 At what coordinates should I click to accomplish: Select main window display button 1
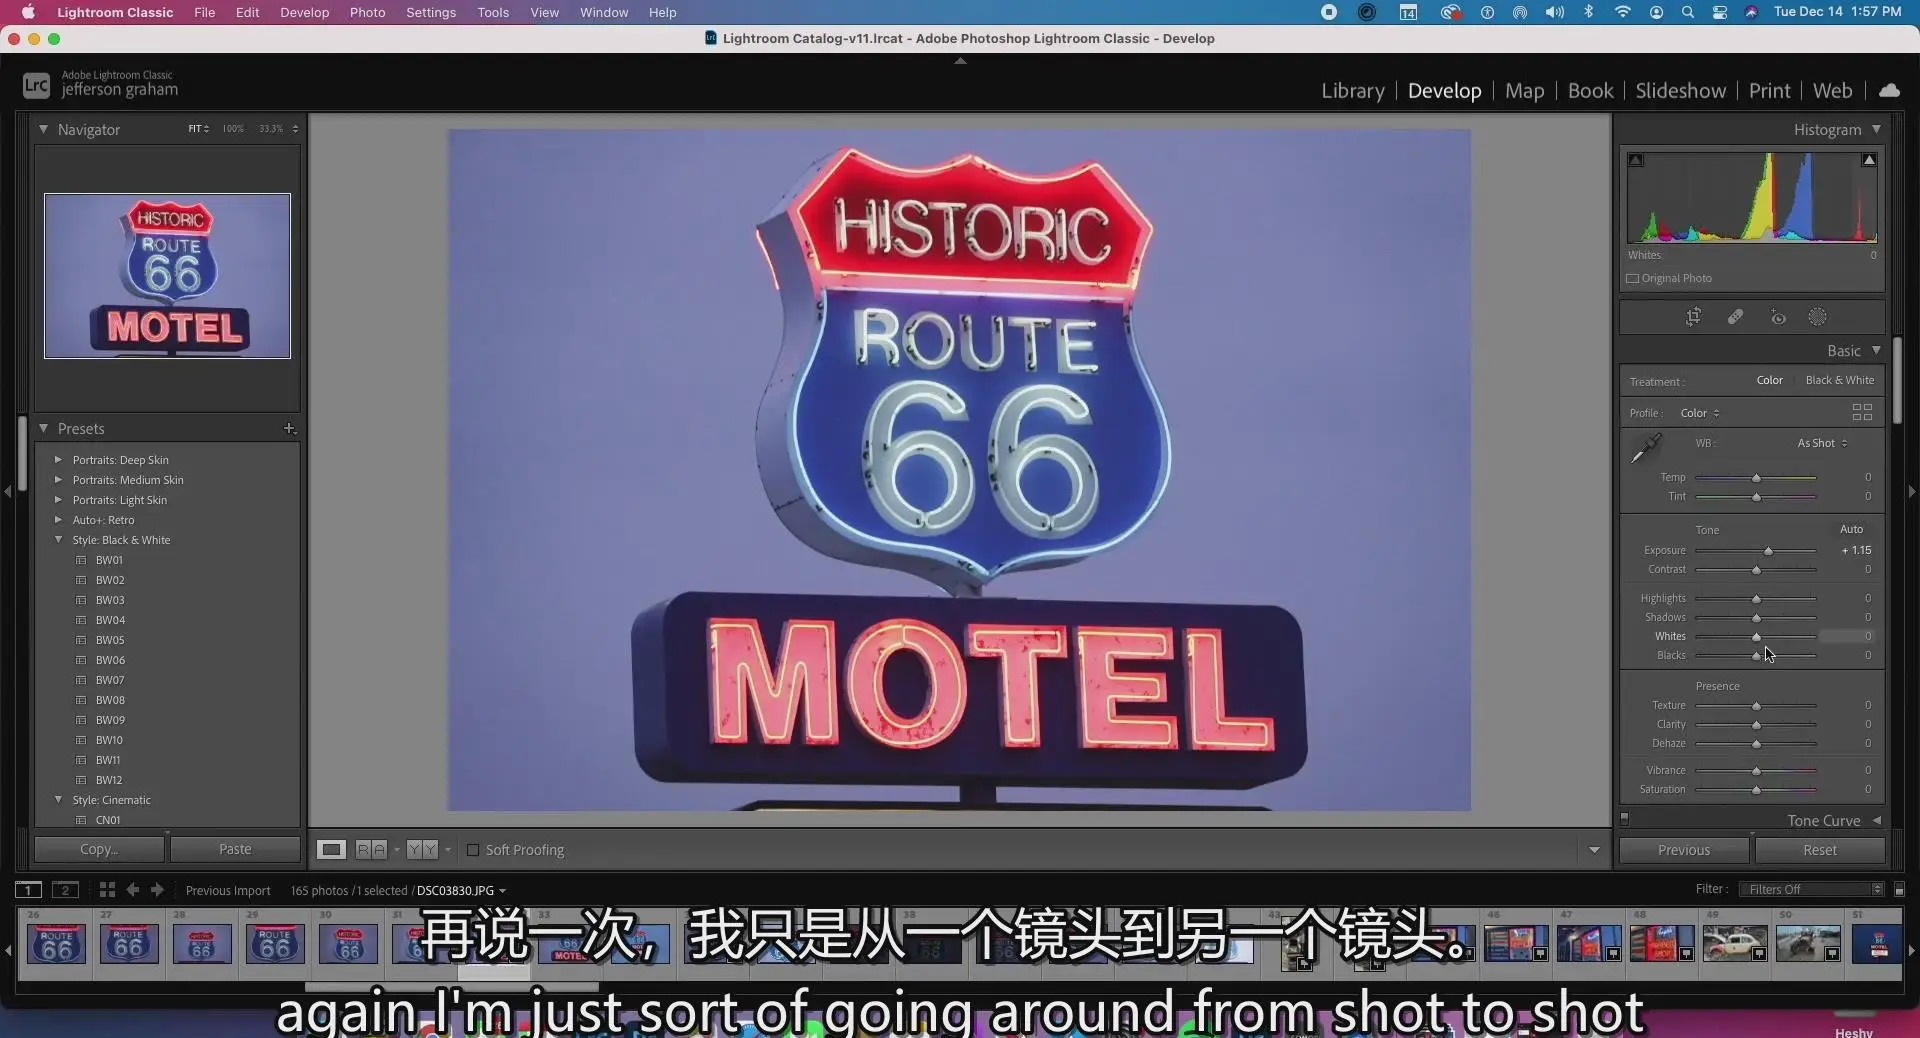pos(28,889)
